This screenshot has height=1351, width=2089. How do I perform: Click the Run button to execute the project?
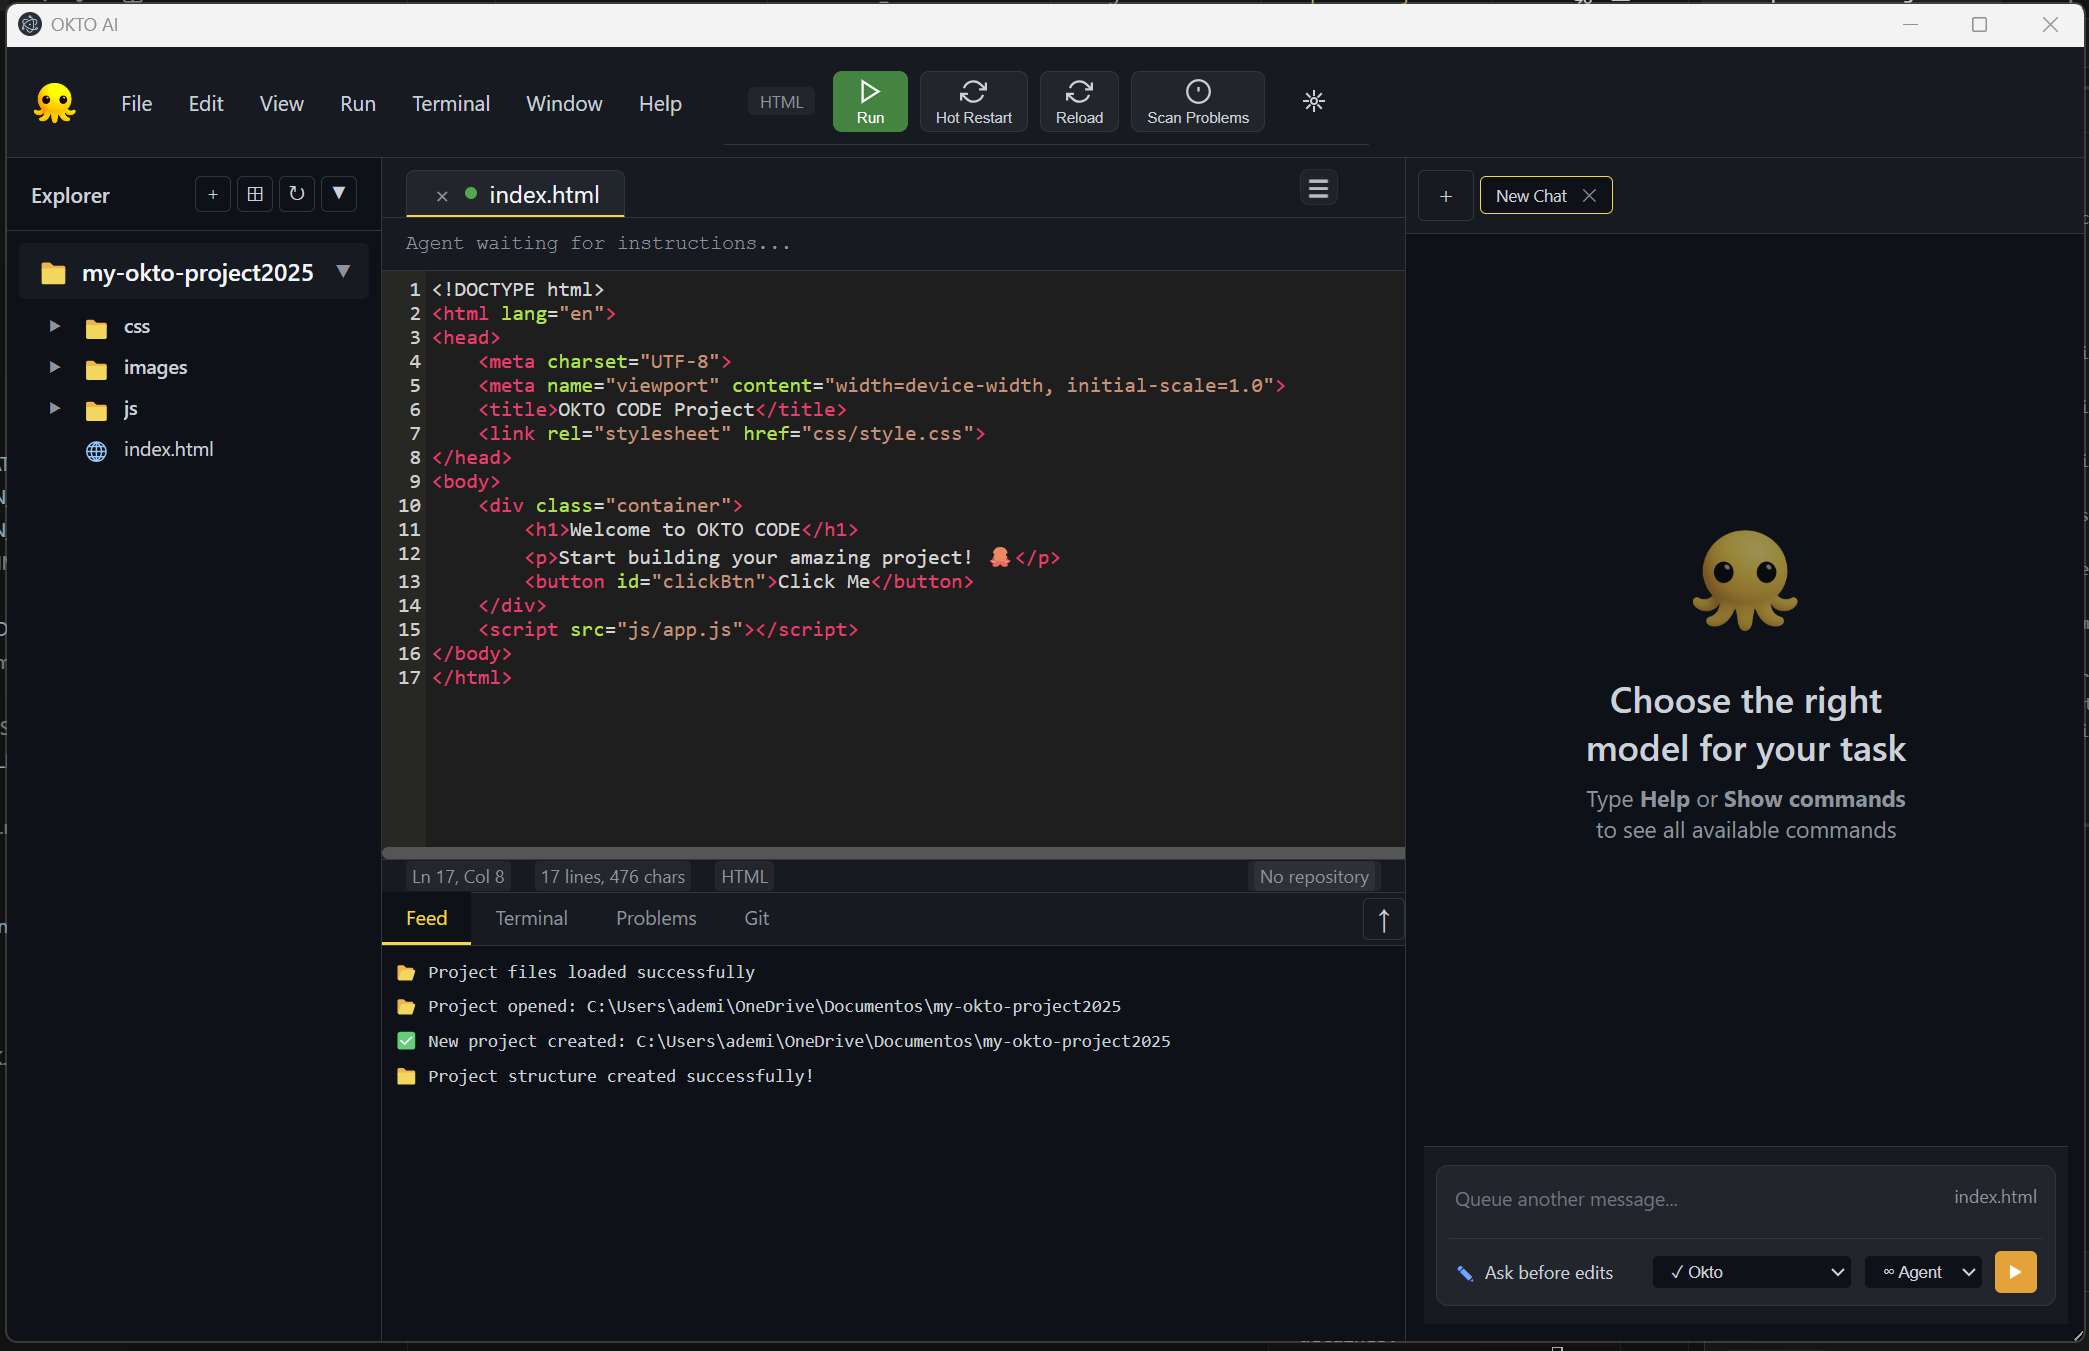coord(869,101)
